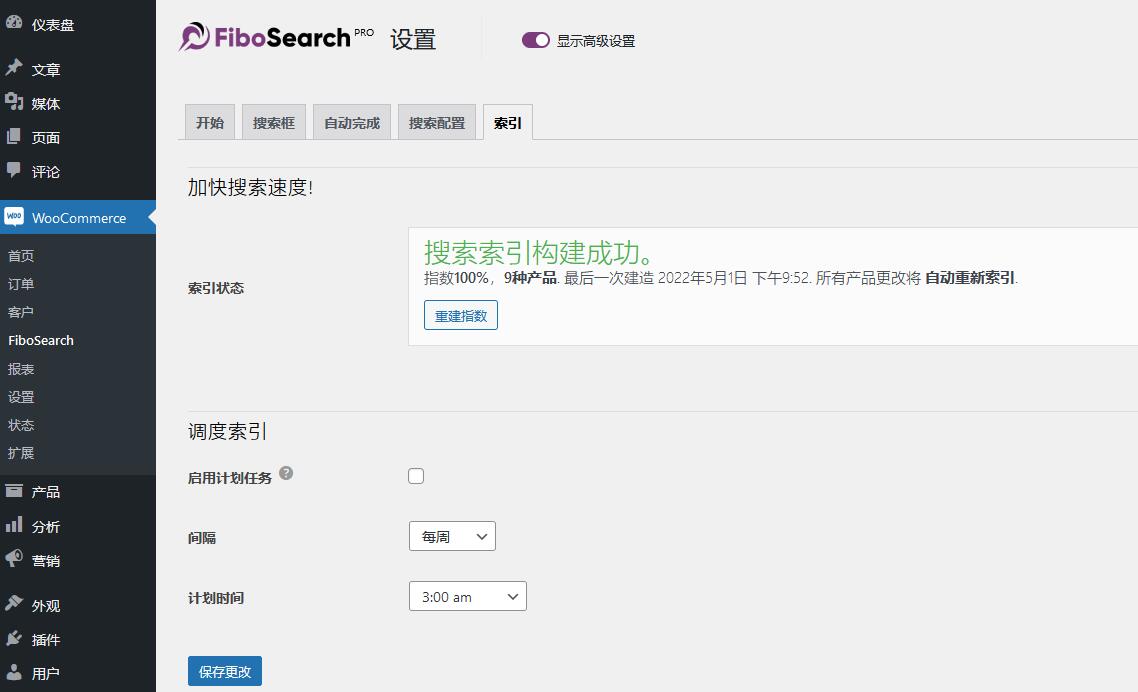Click the pin icon next to 文章

click(14, 68)
